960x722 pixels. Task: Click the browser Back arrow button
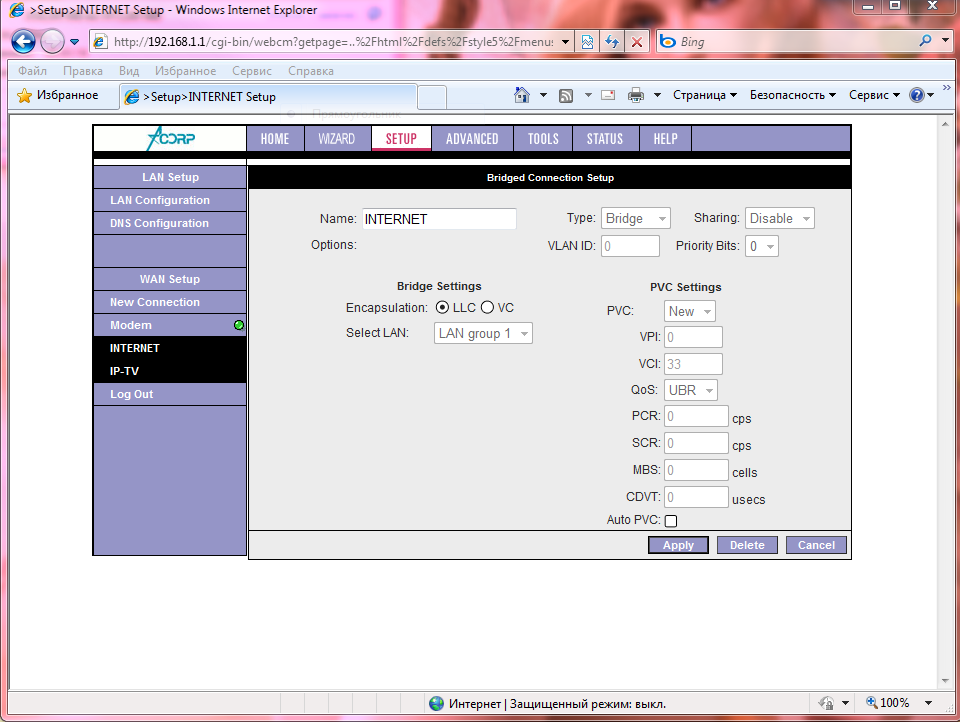point(24,42)
